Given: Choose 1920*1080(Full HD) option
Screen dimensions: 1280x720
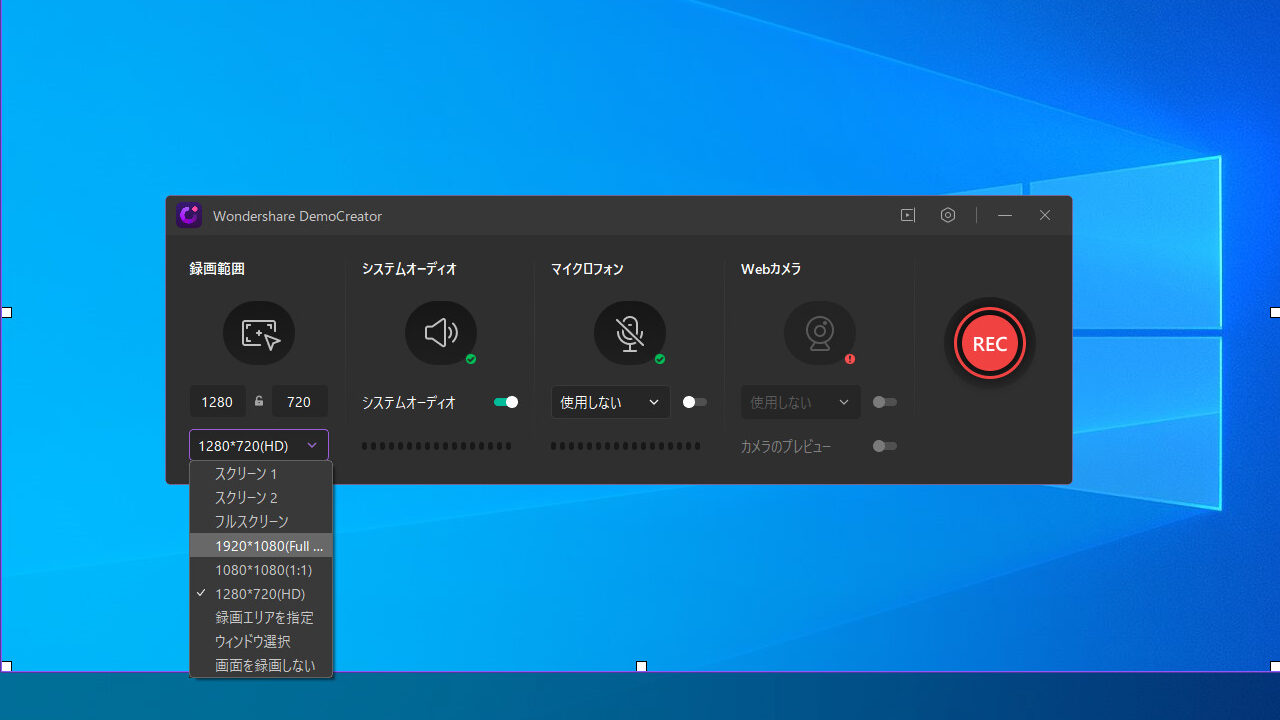Looking at the screenshot, I should pyautogui.click(x=261, y=545).
